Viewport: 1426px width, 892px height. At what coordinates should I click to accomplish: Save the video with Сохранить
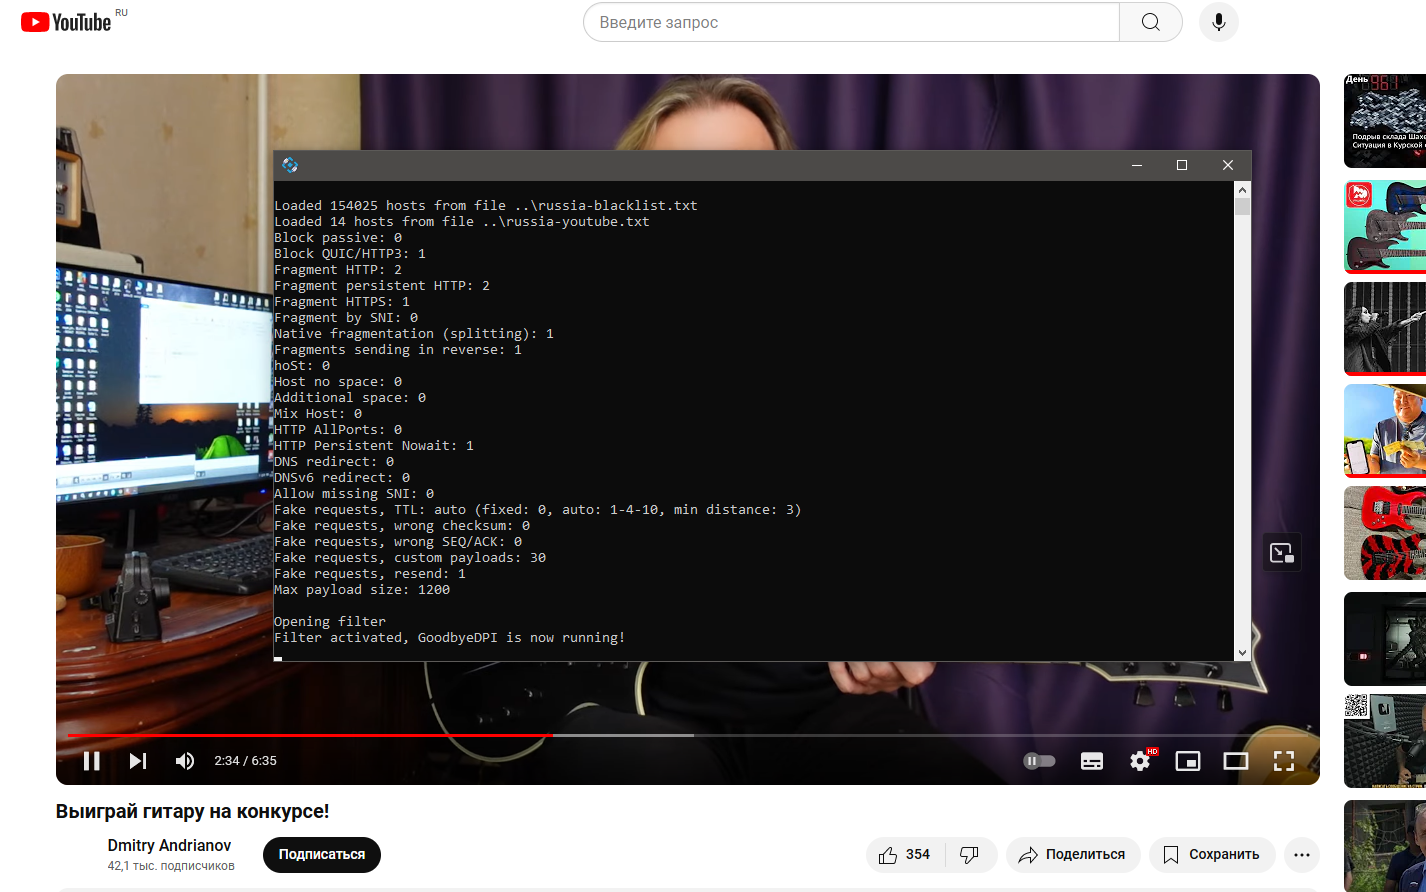tap(1211, 855)
